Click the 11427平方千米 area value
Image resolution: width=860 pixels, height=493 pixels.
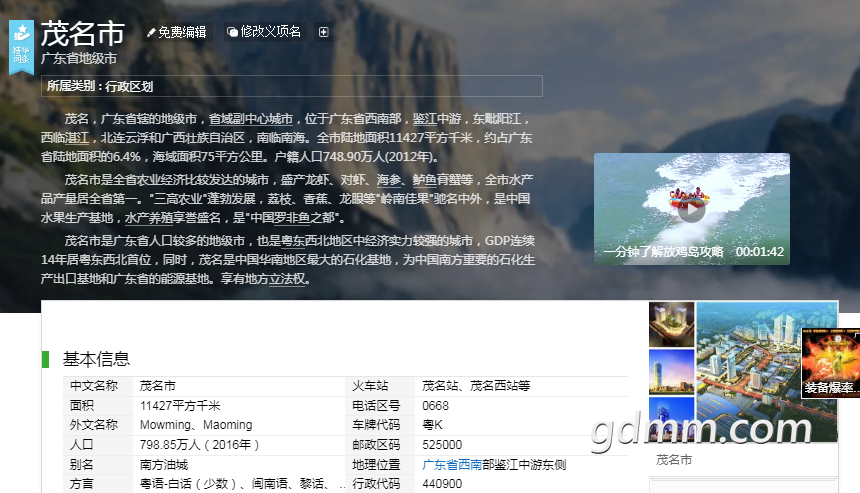(180, 406)
